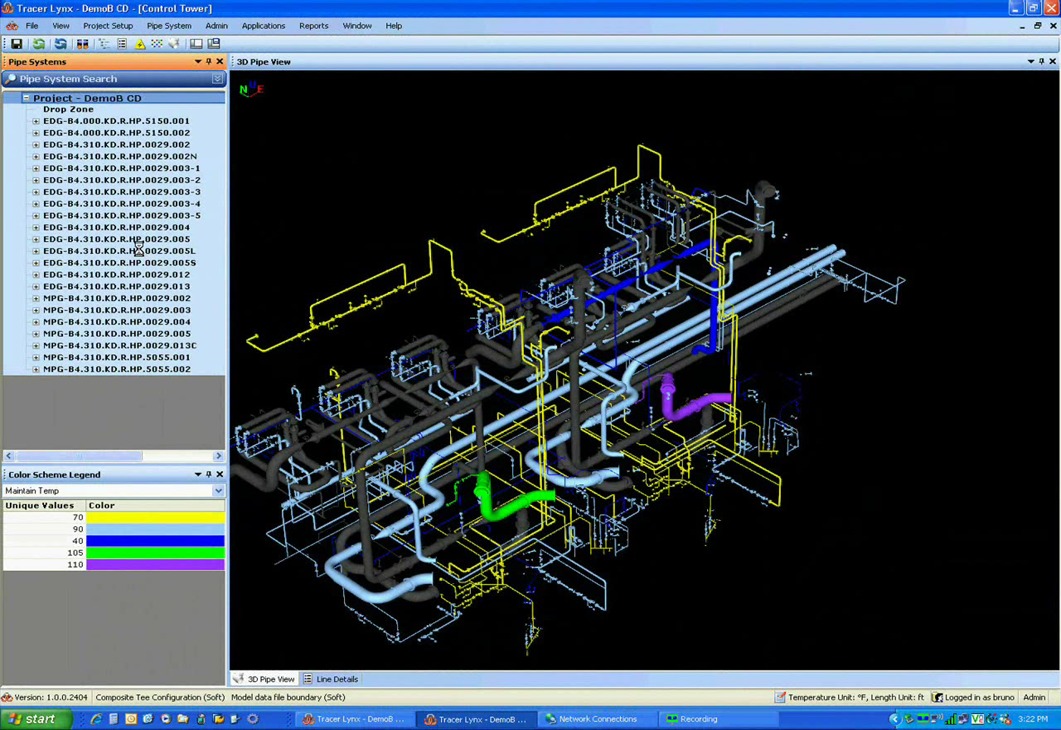Screen dimensions: 1061x730
Task: Click the Save floppy disk toolbar icon
Action: [16, 44]
